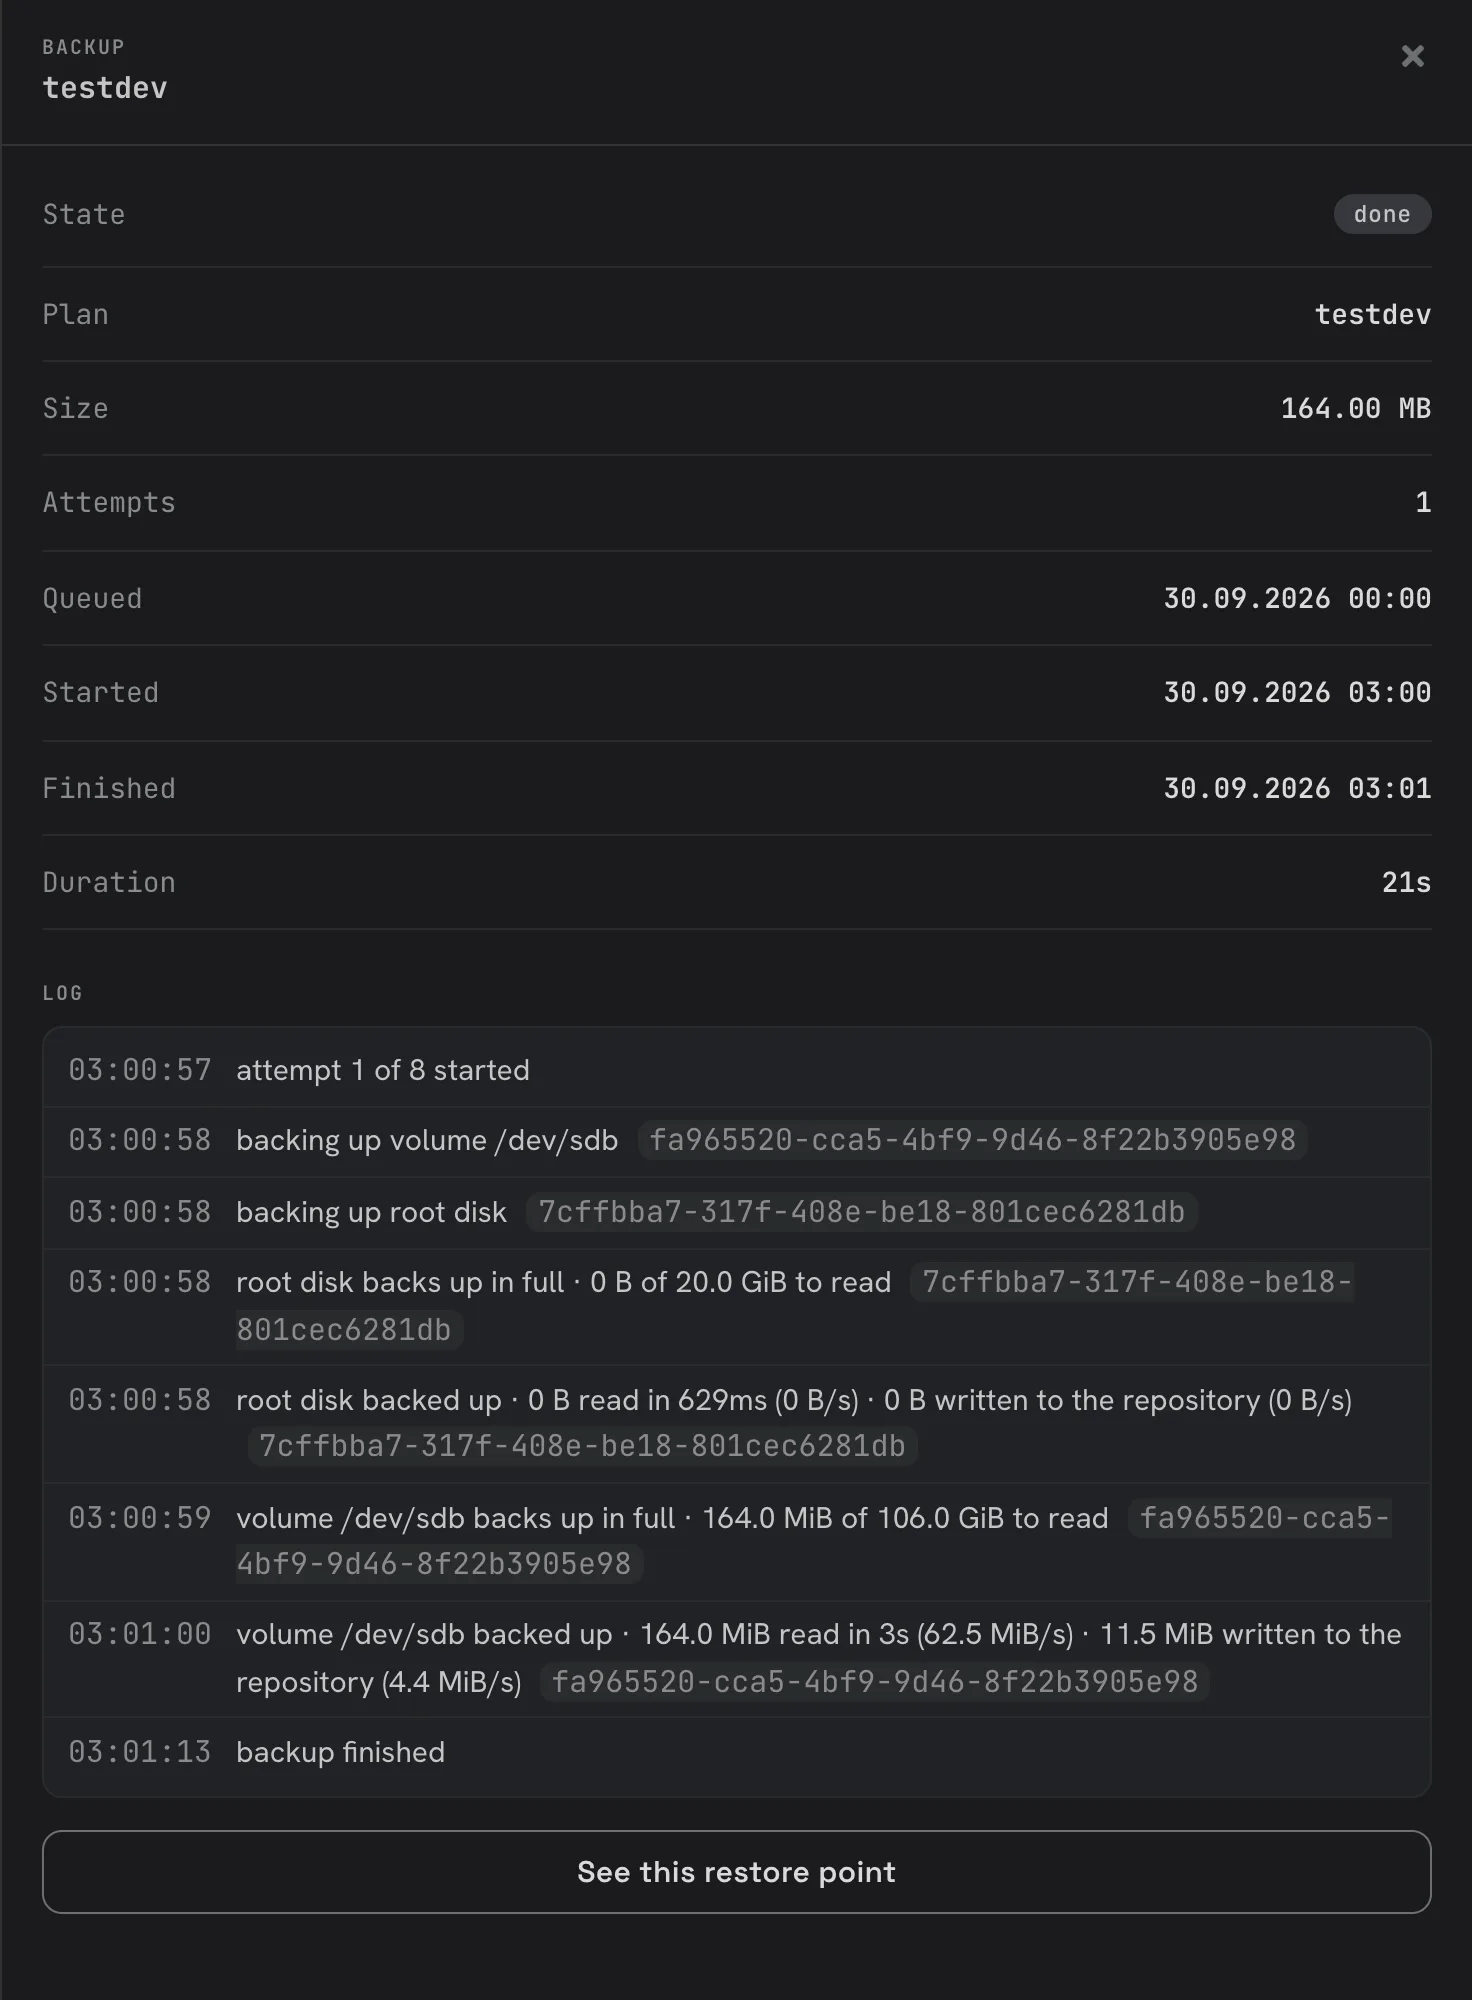Viewport: 1472px width, 2000px height.
Task: Click the volume ID in 'backing up volume /dev/sdb' line
Action: coord(972,1140)
